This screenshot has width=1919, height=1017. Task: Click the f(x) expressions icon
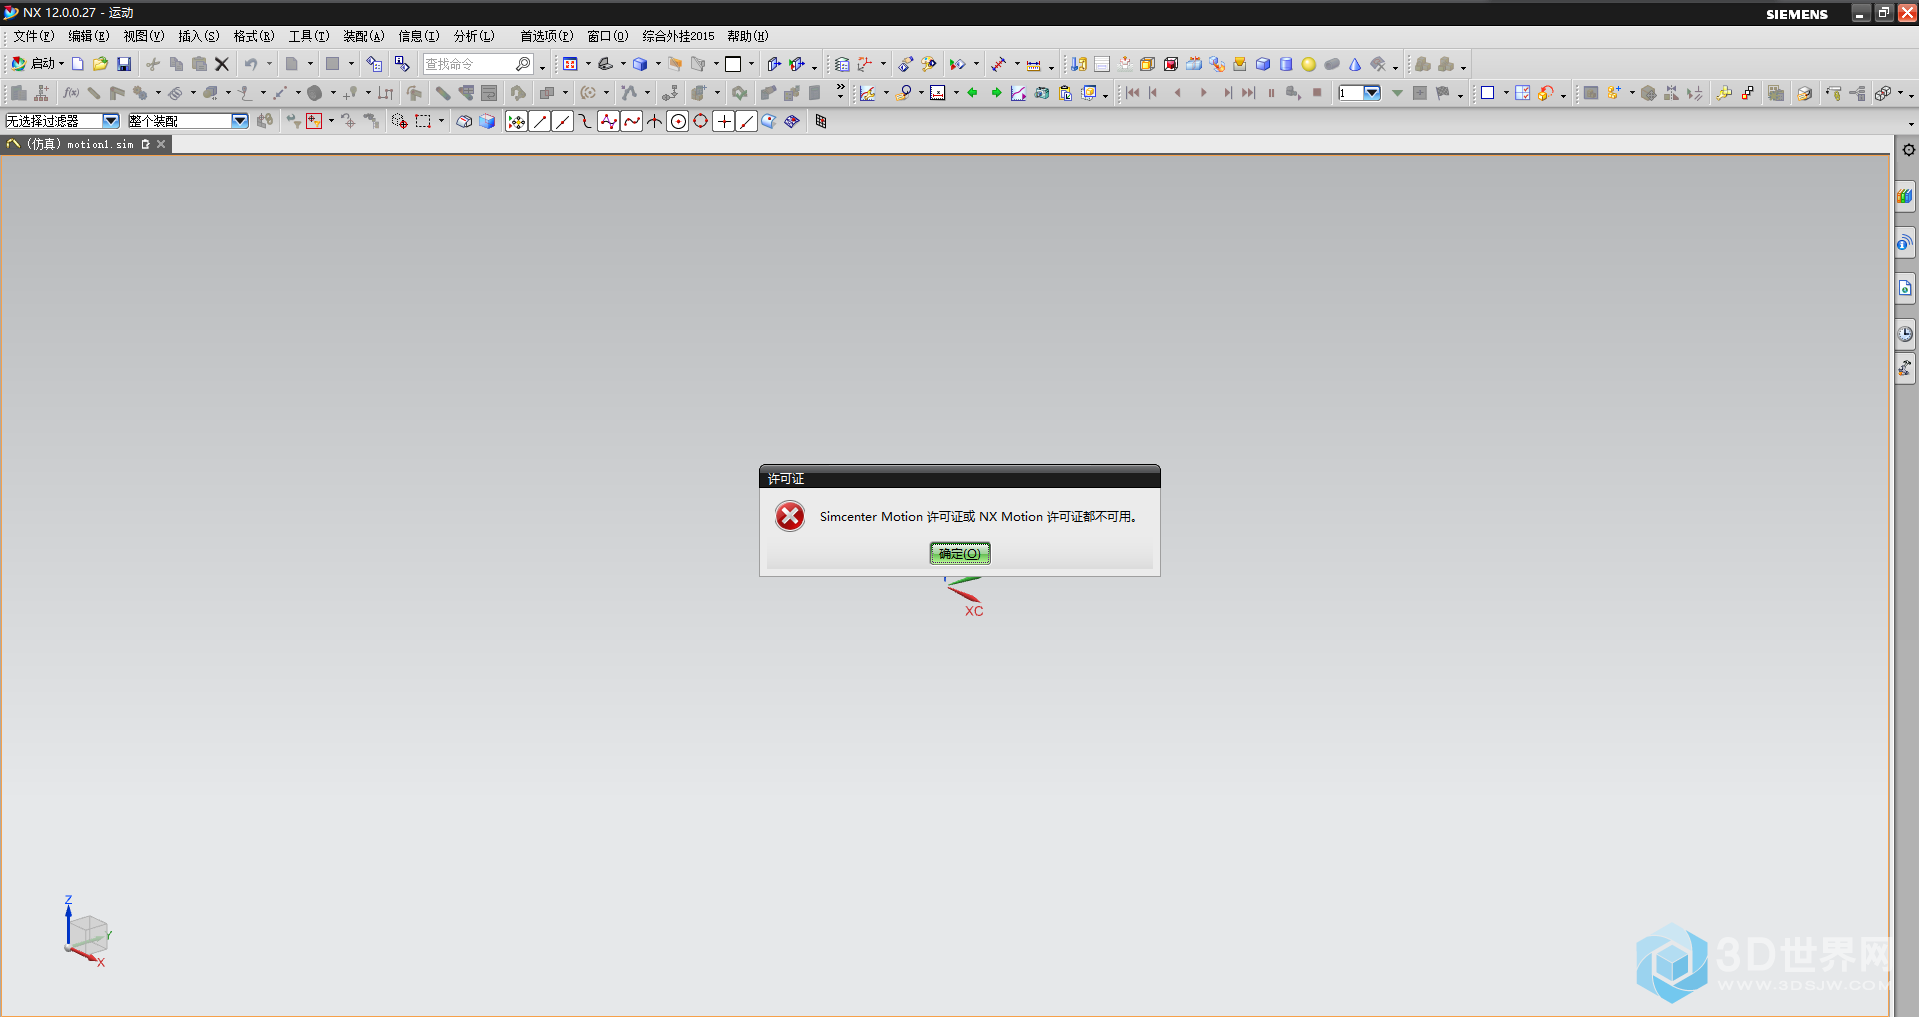click(x=71, y=93)
